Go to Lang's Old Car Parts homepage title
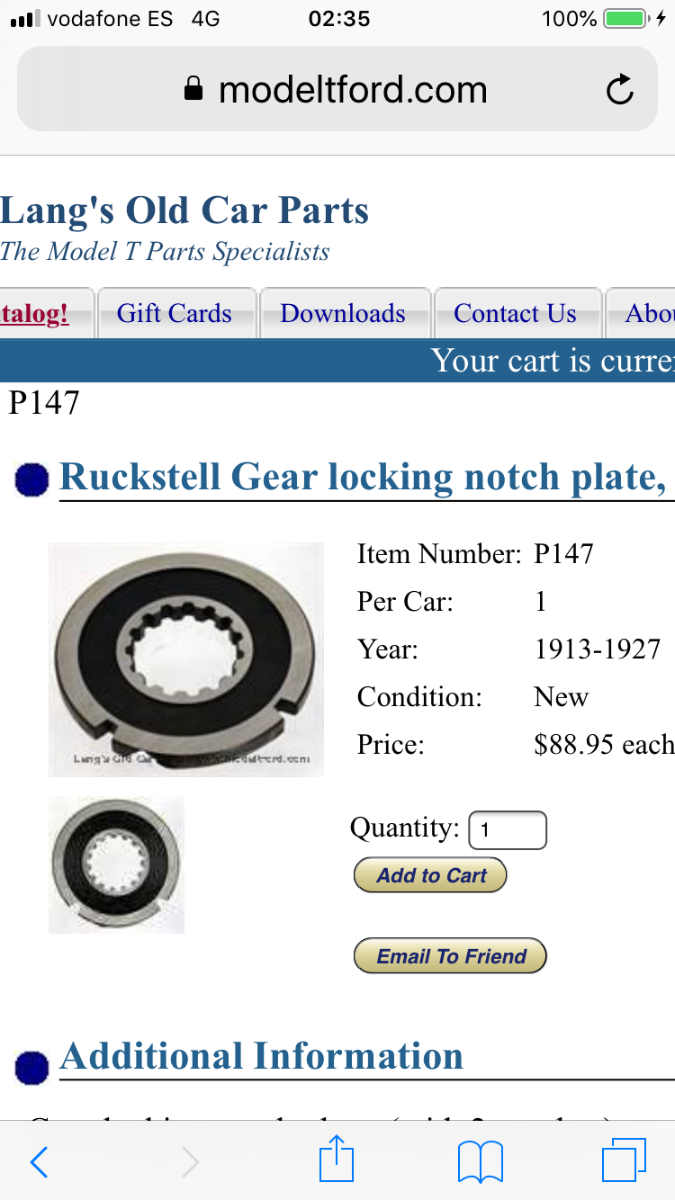This screenshot has height=1200, width=675. (185, 211)
